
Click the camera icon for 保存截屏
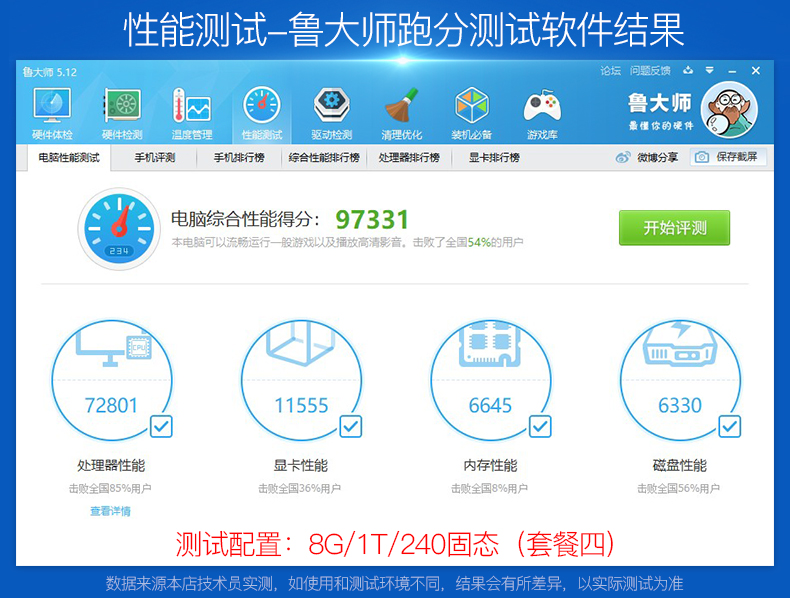pyautogui.click(x=701, y=158)
